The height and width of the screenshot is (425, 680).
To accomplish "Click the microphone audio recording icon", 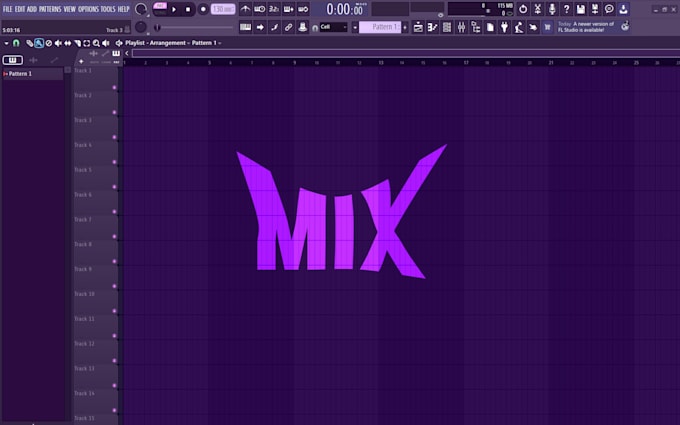I will 552,9.
